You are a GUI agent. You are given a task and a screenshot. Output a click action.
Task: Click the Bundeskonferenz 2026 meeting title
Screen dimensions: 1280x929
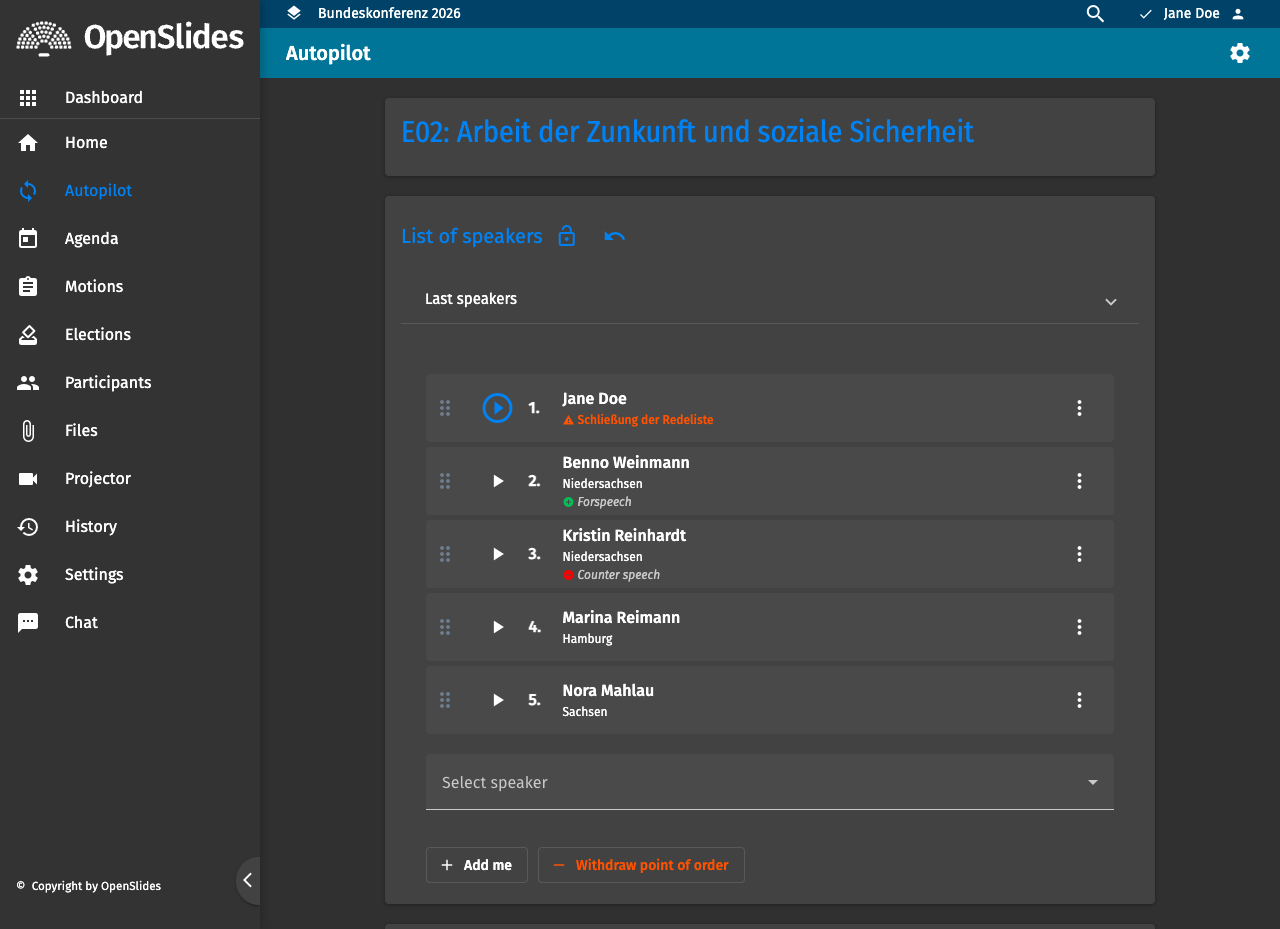coord(389,14)
